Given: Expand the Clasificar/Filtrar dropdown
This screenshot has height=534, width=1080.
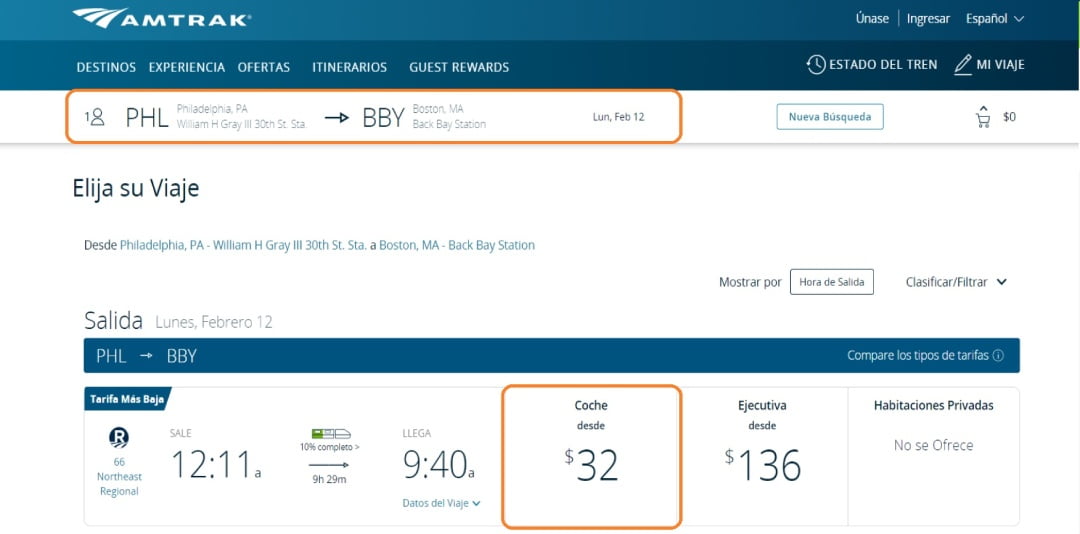Looking at the screenshot, I should [957, 282].
